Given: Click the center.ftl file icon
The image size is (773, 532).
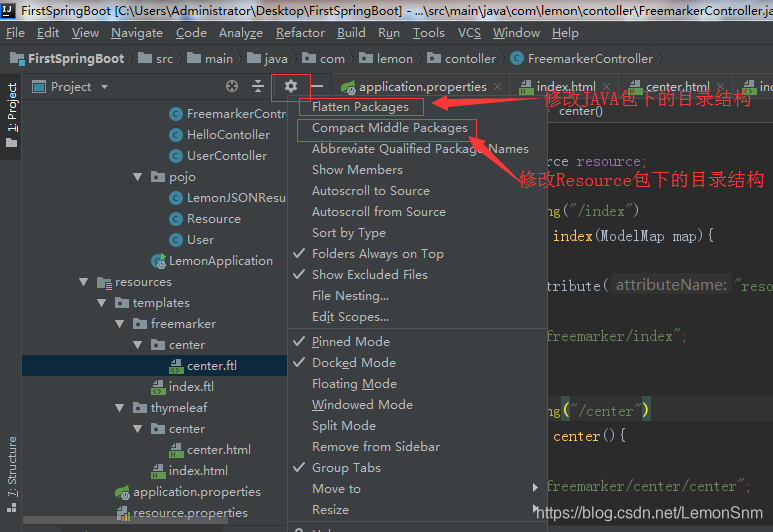Looking at the screenshot, I should pyautogui.click(x=176, y=366).
